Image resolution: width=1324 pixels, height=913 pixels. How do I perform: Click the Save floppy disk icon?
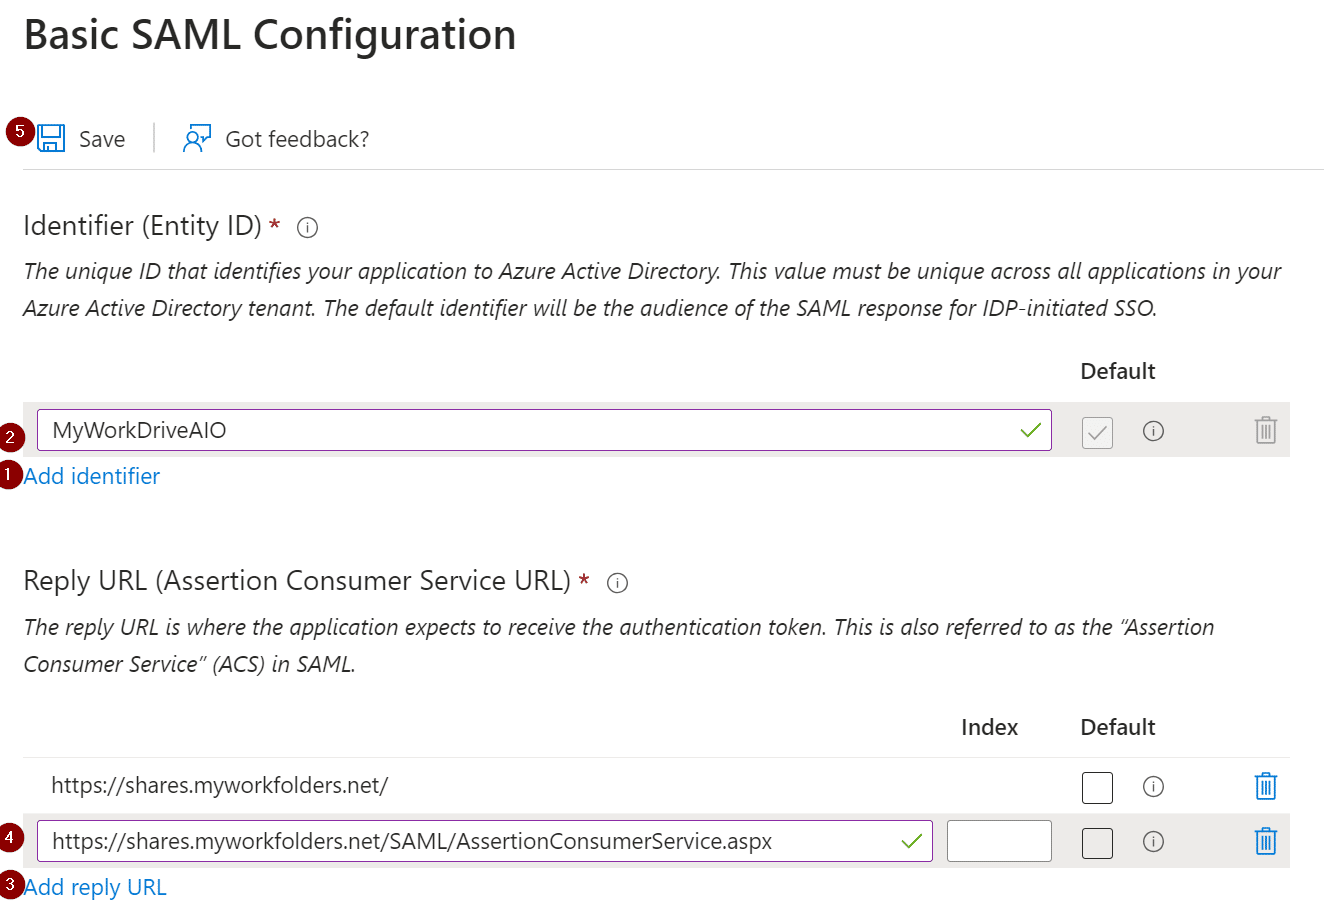pos(50,138)
